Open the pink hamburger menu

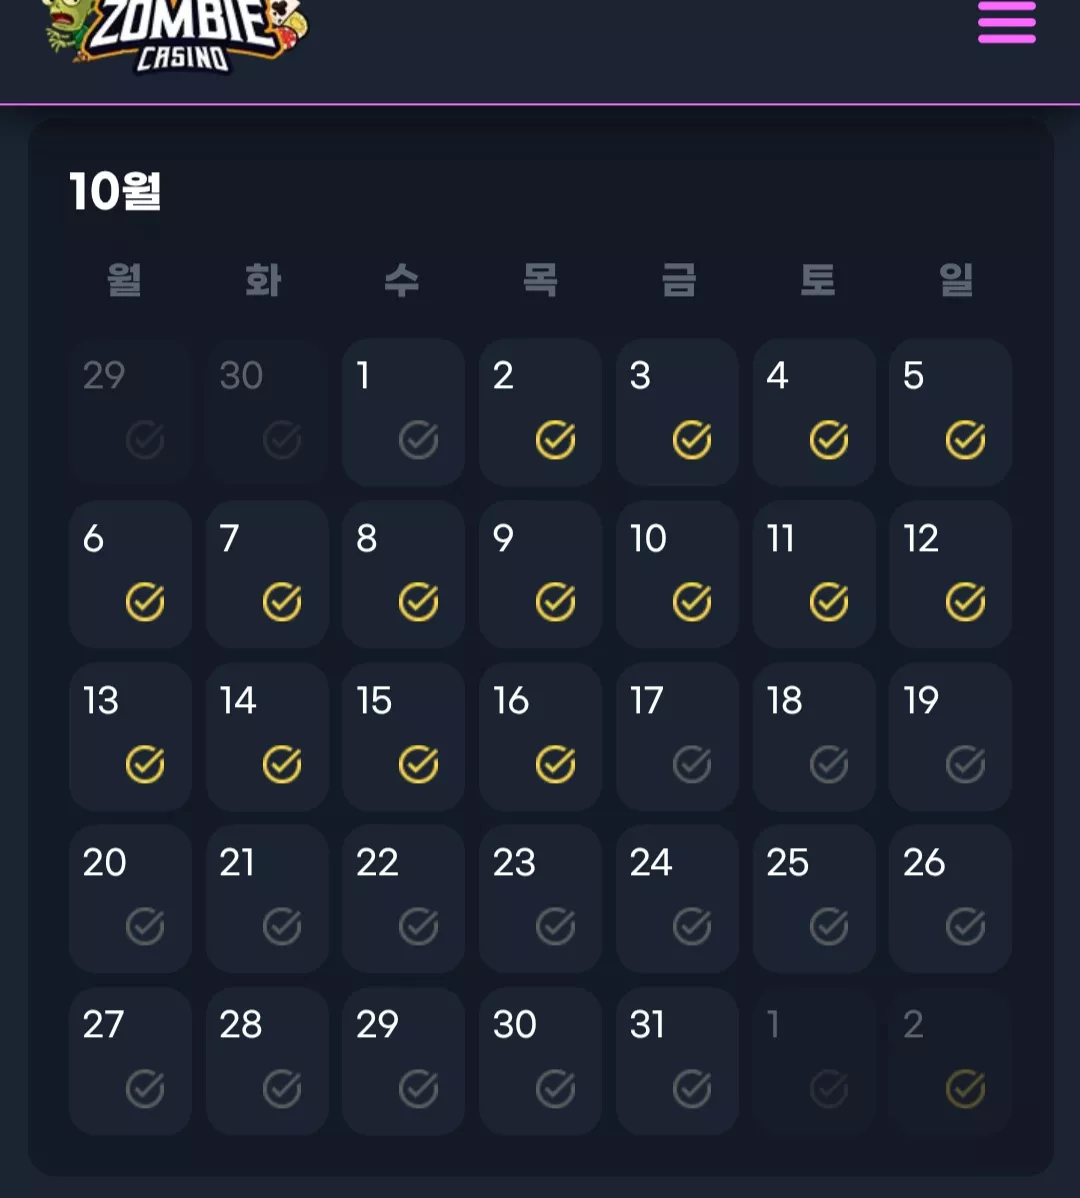(1007, 22)
